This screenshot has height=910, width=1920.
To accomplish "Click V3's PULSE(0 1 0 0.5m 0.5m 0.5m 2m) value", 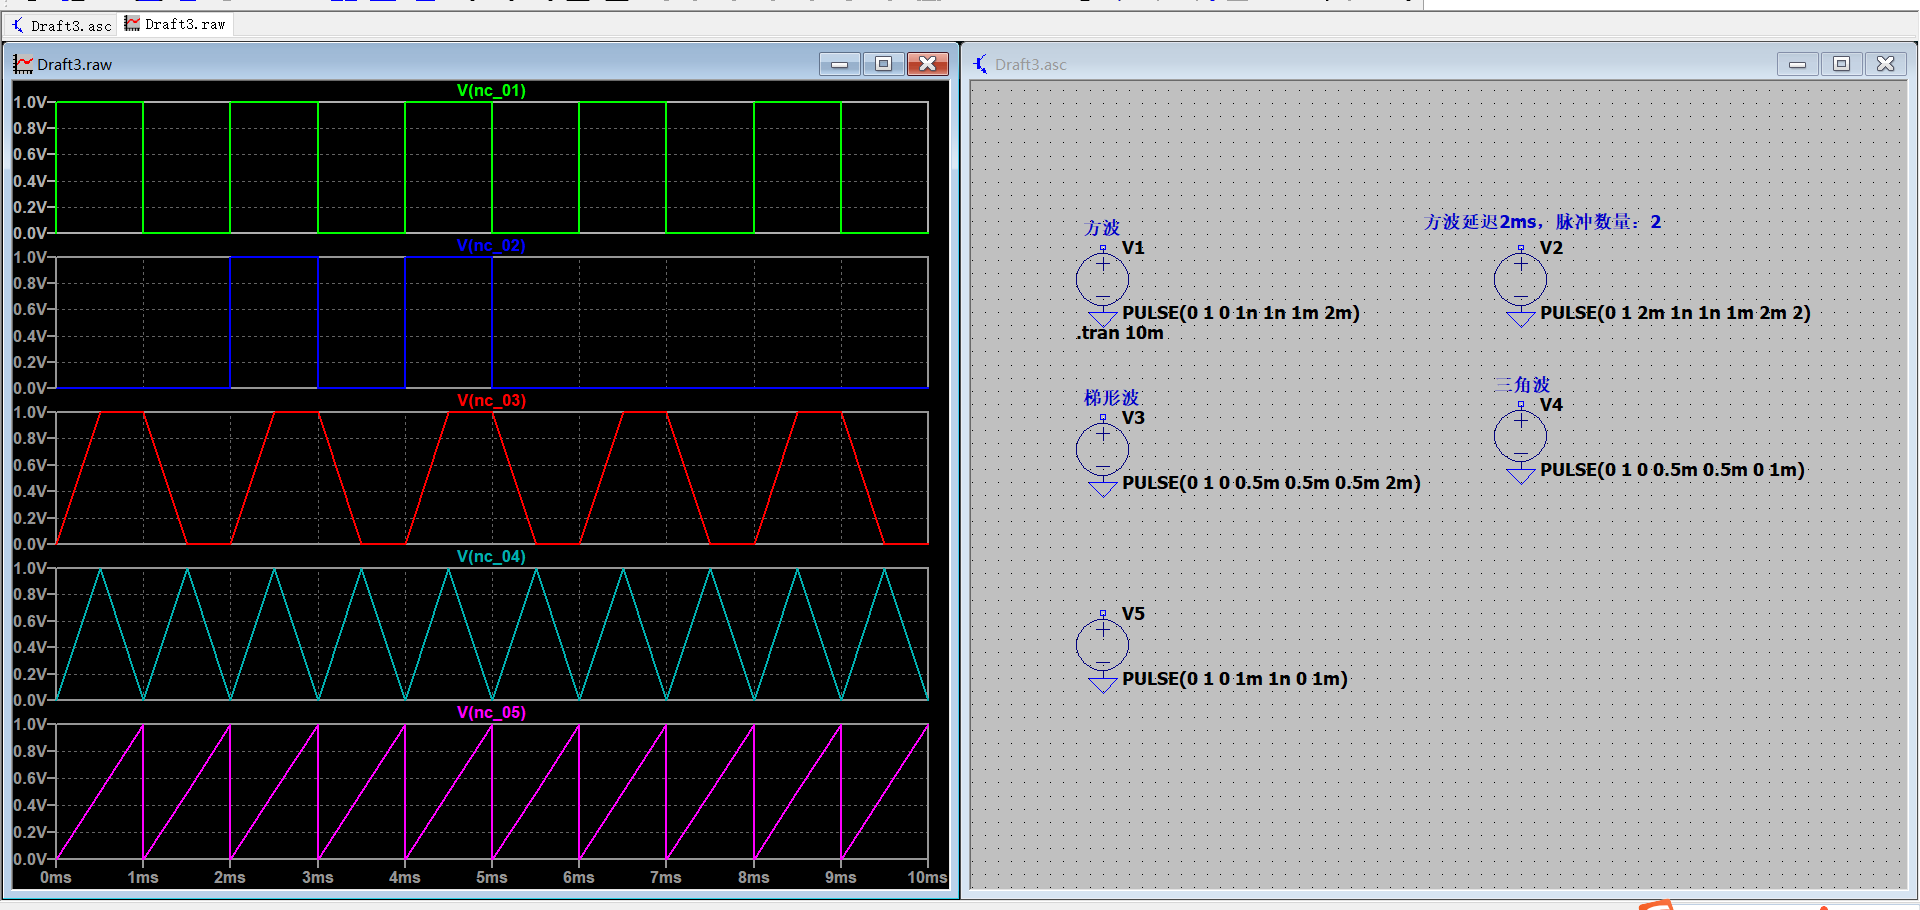I will click(x=1271, y=483).
